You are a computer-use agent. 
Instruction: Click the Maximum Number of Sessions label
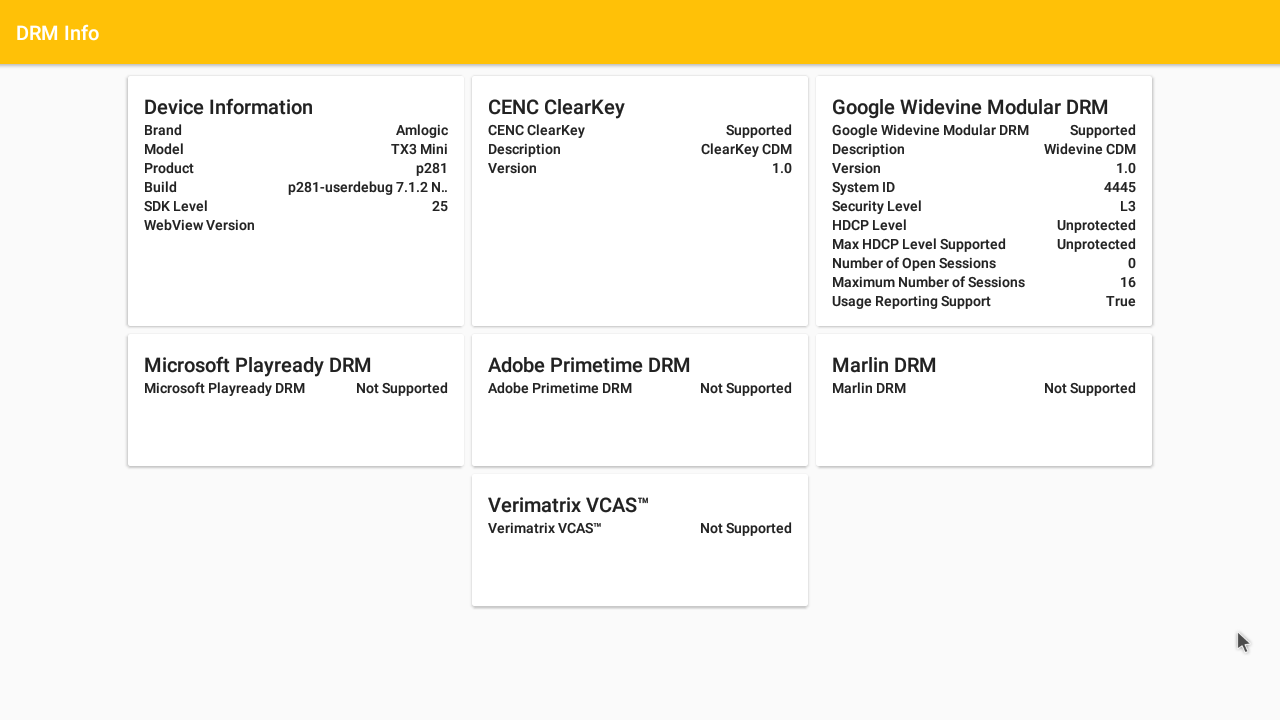pos(928,282)
